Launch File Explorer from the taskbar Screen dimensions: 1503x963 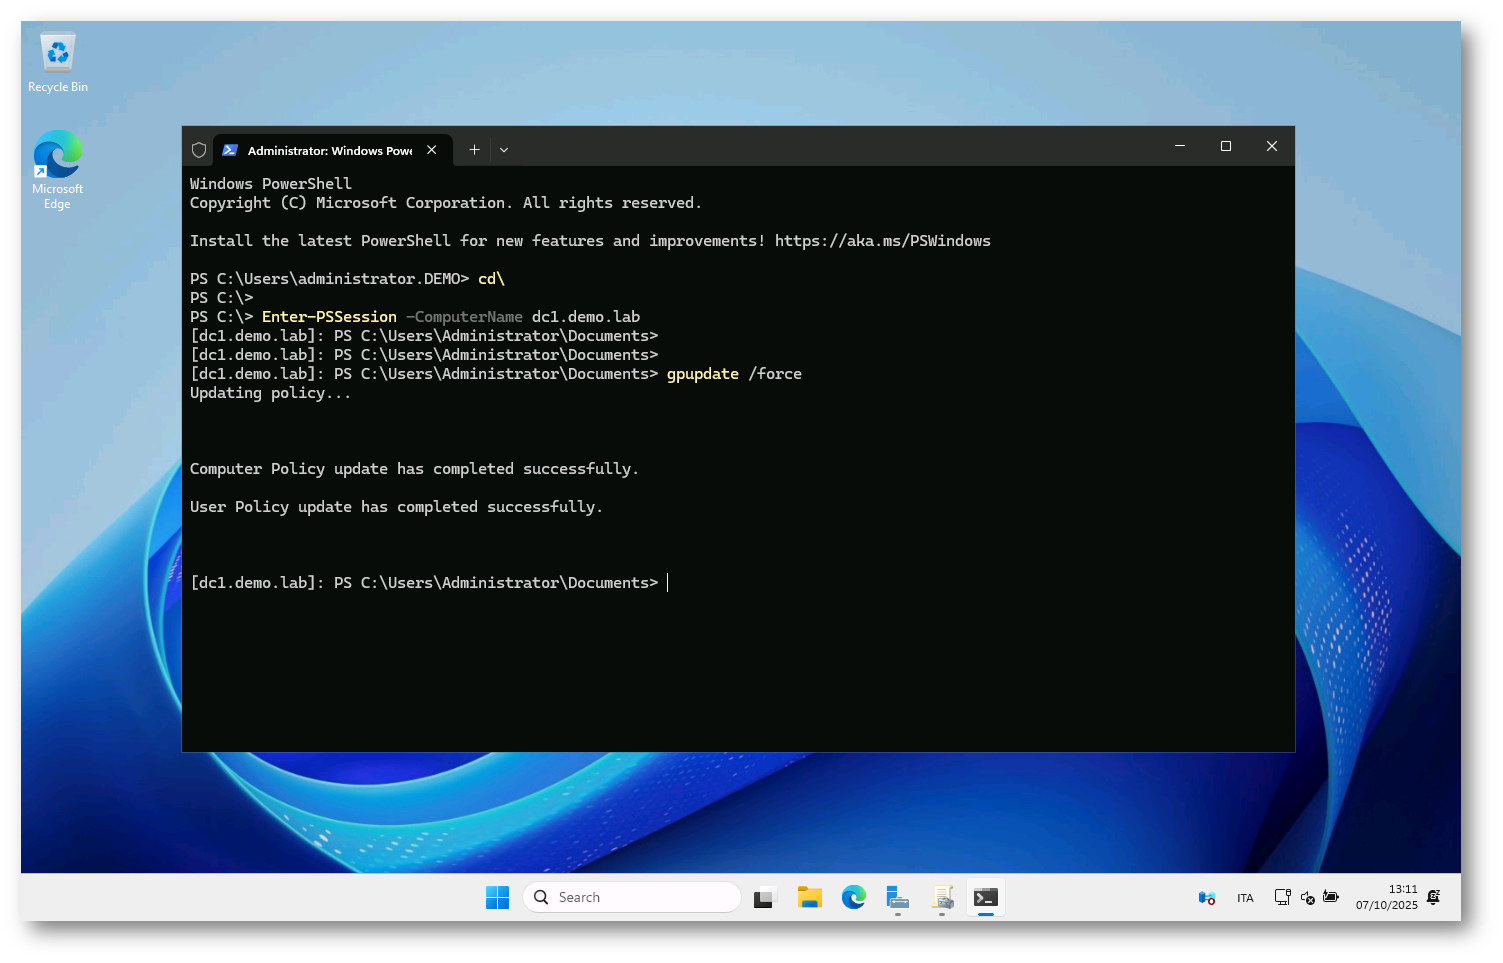coord(809,898)
